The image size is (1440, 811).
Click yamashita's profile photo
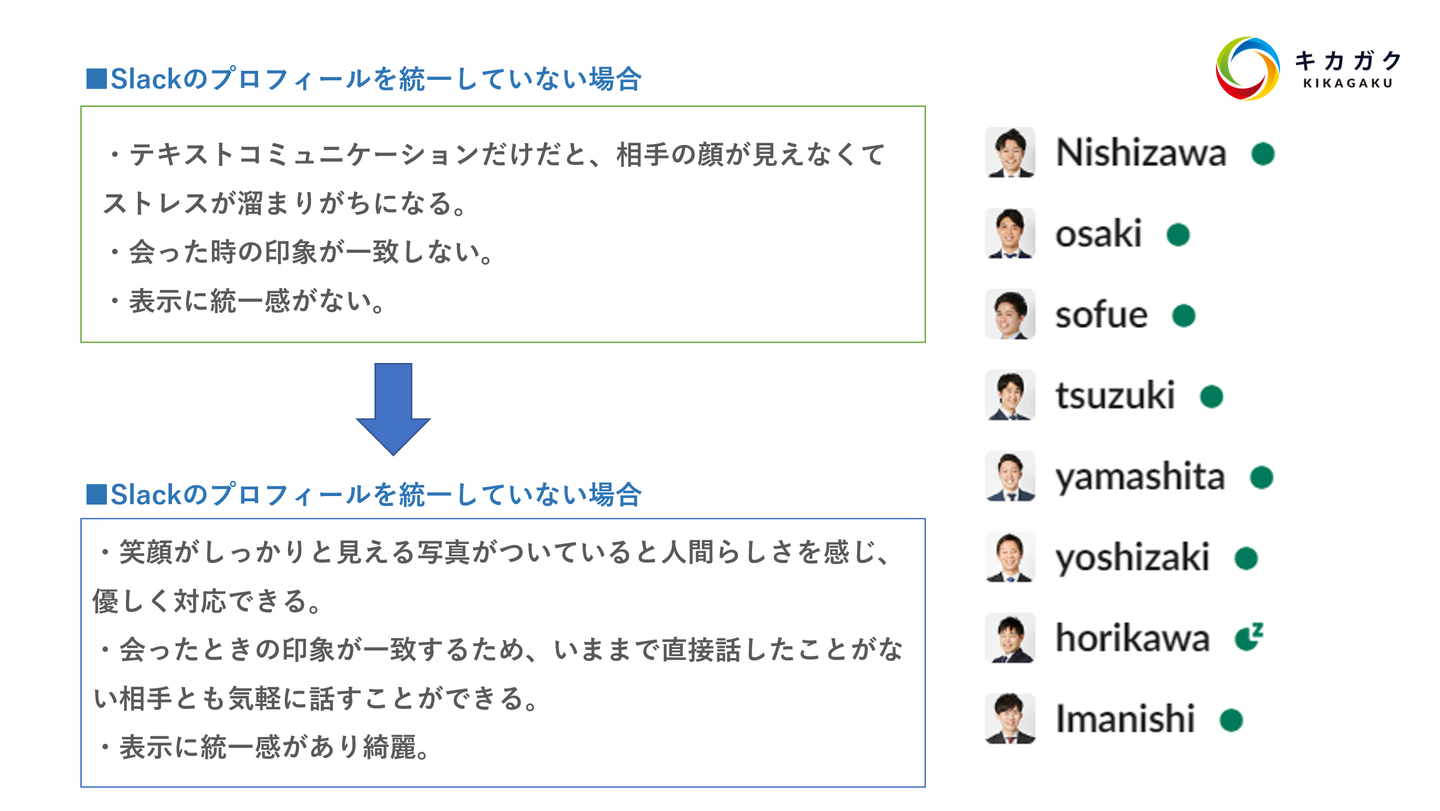pos(1010,477)
